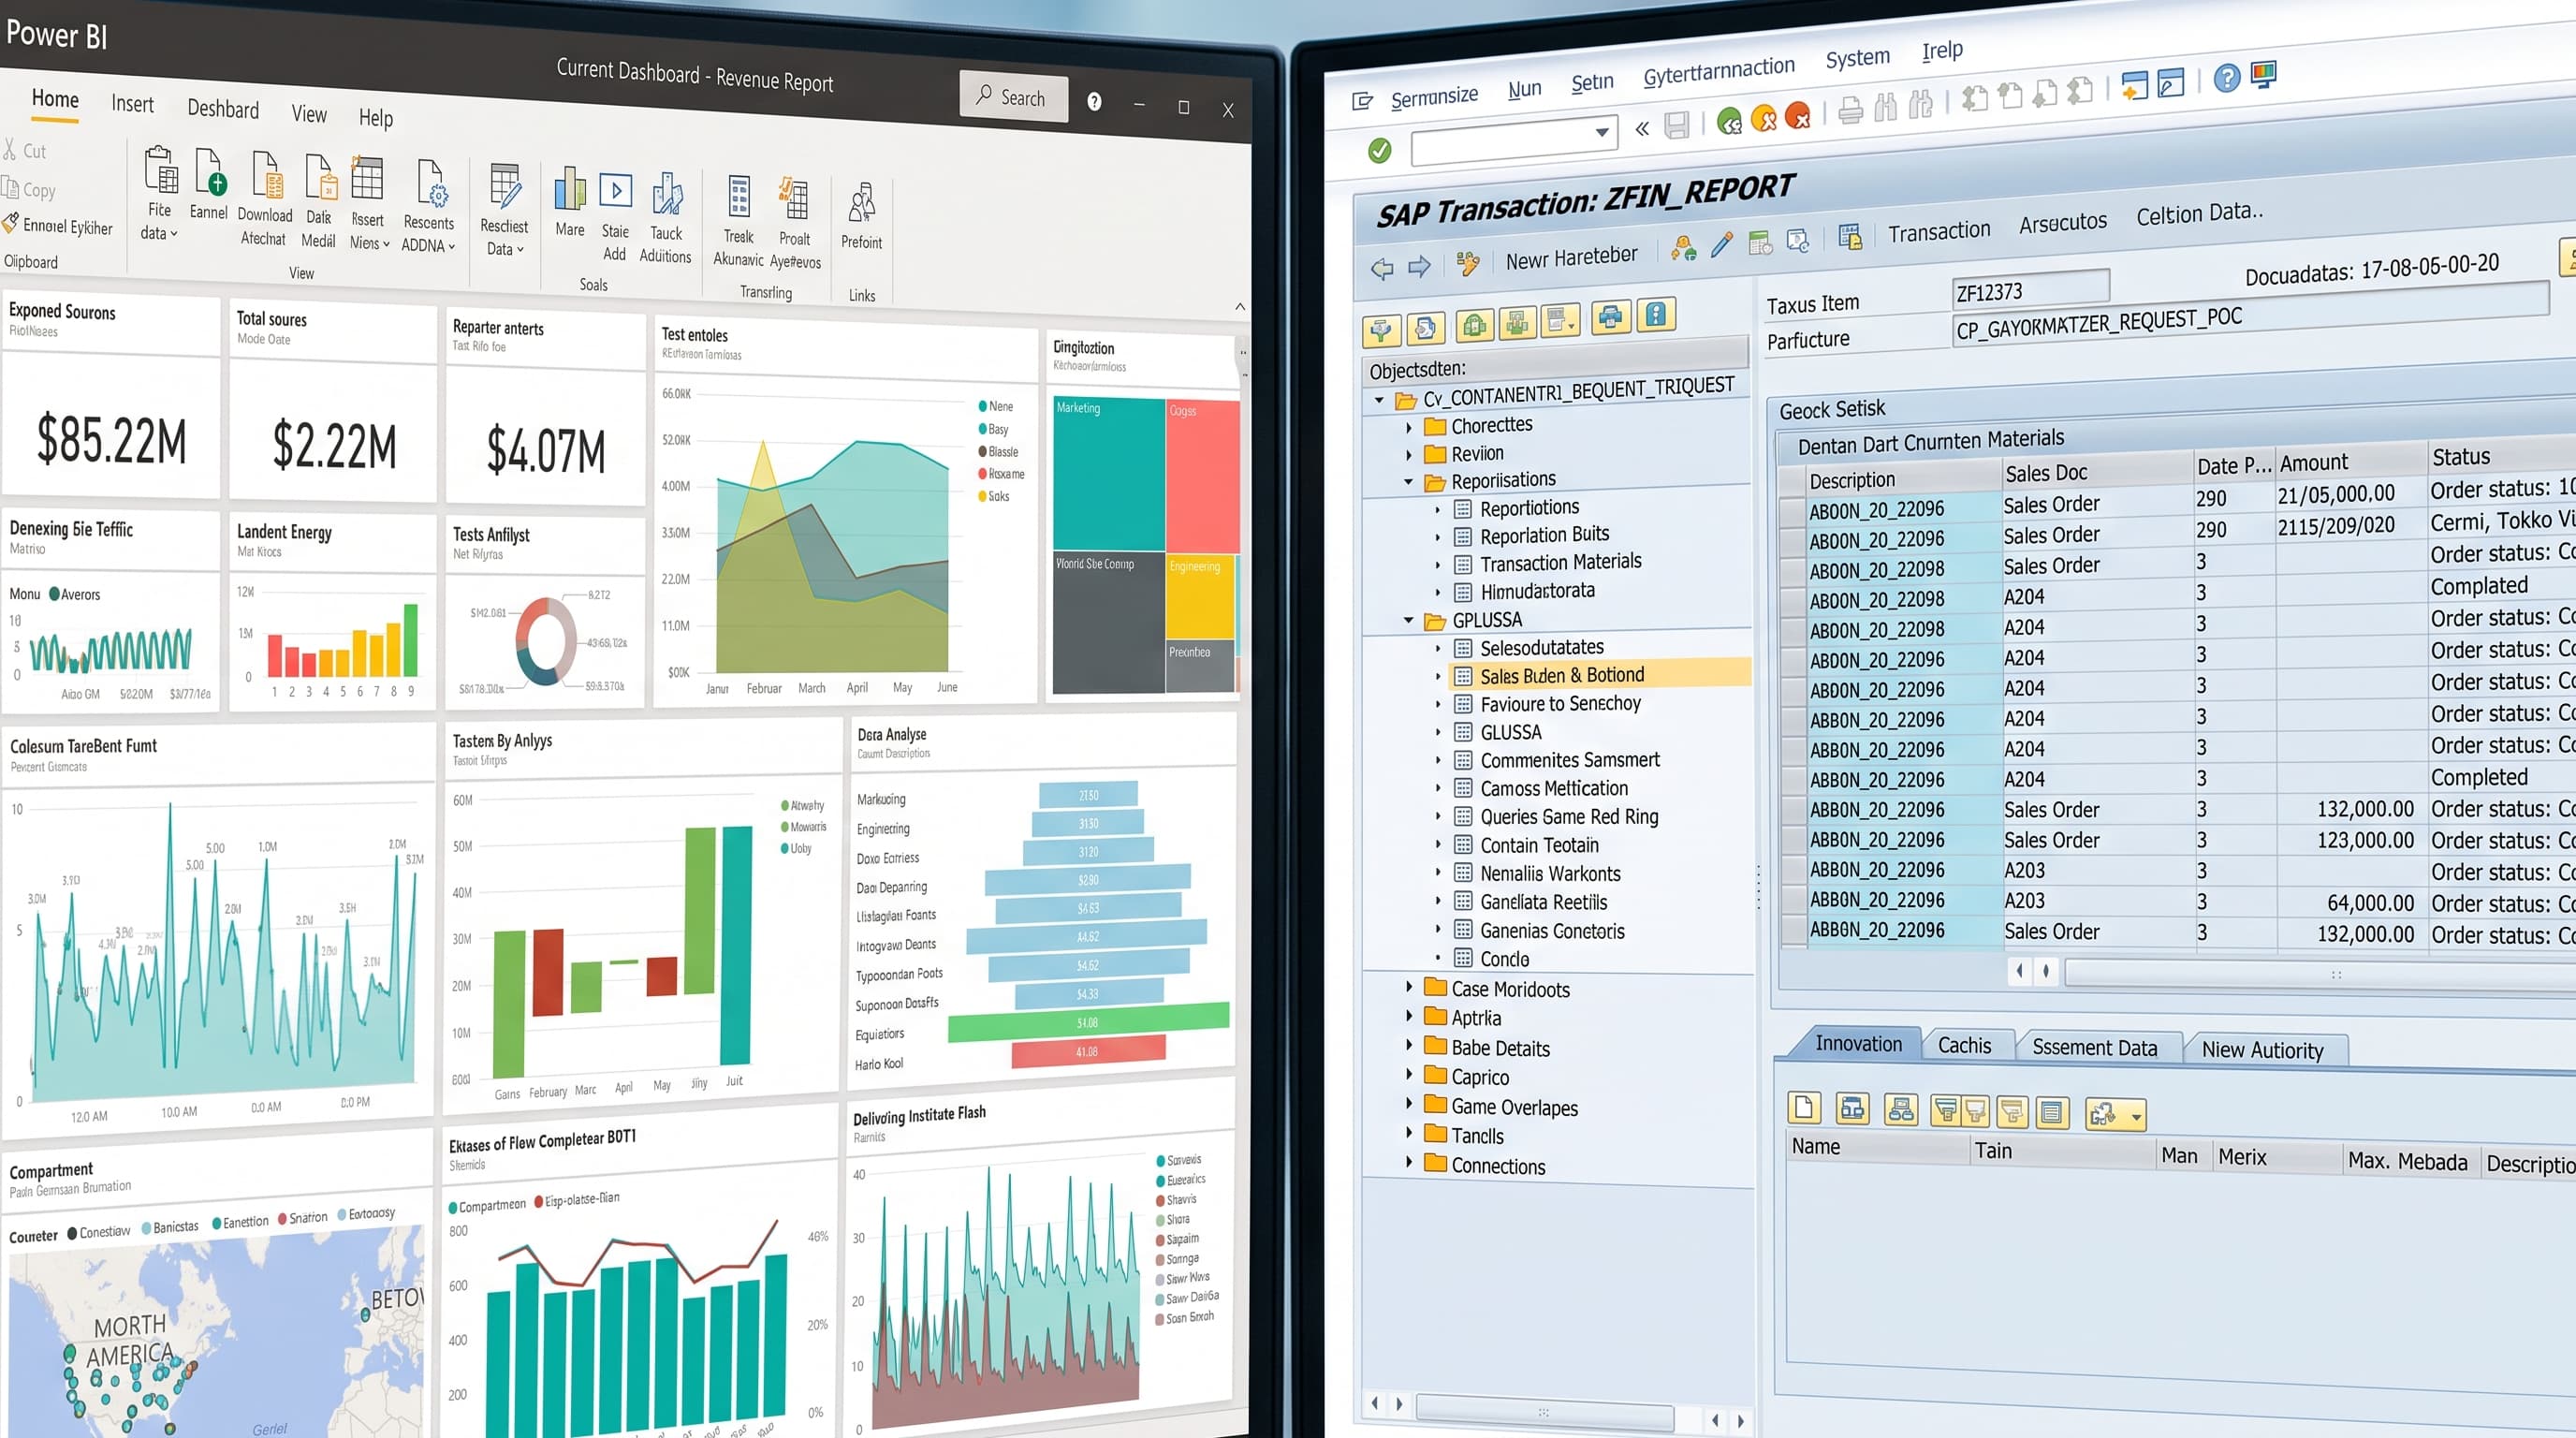Select the Proalt Ayeflevos ribbon icon
The height and width of the screenshot is (1438, 2576).
pos(795,198)
